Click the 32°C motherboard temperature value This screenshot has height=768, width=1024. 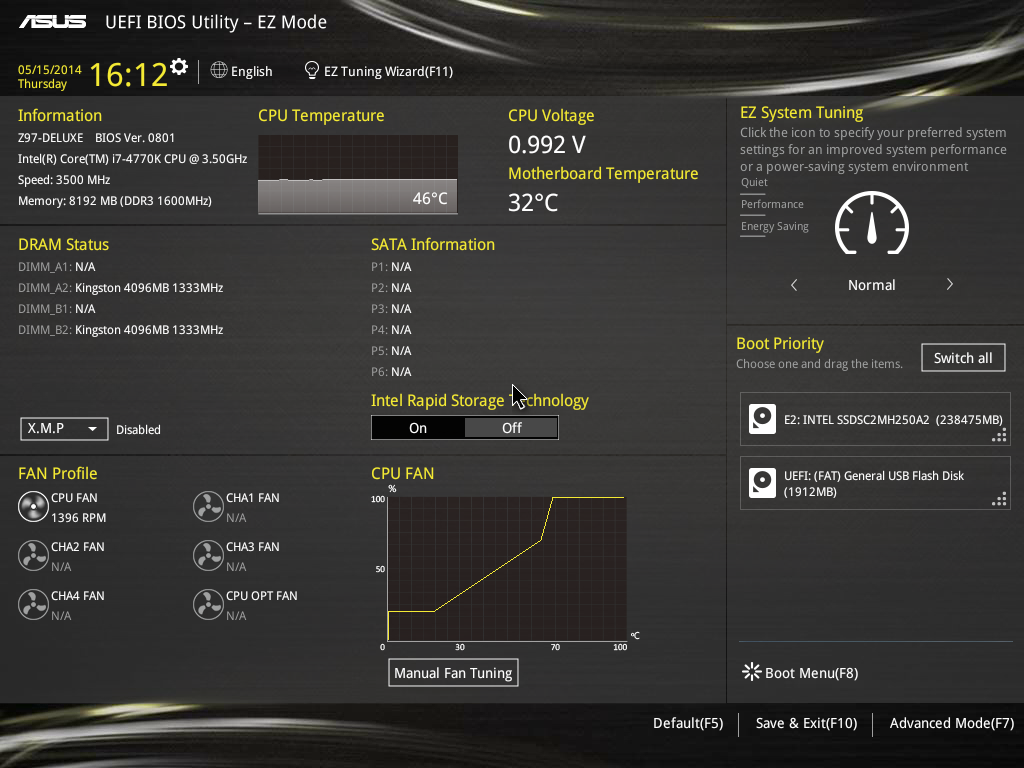click(533, 202)
